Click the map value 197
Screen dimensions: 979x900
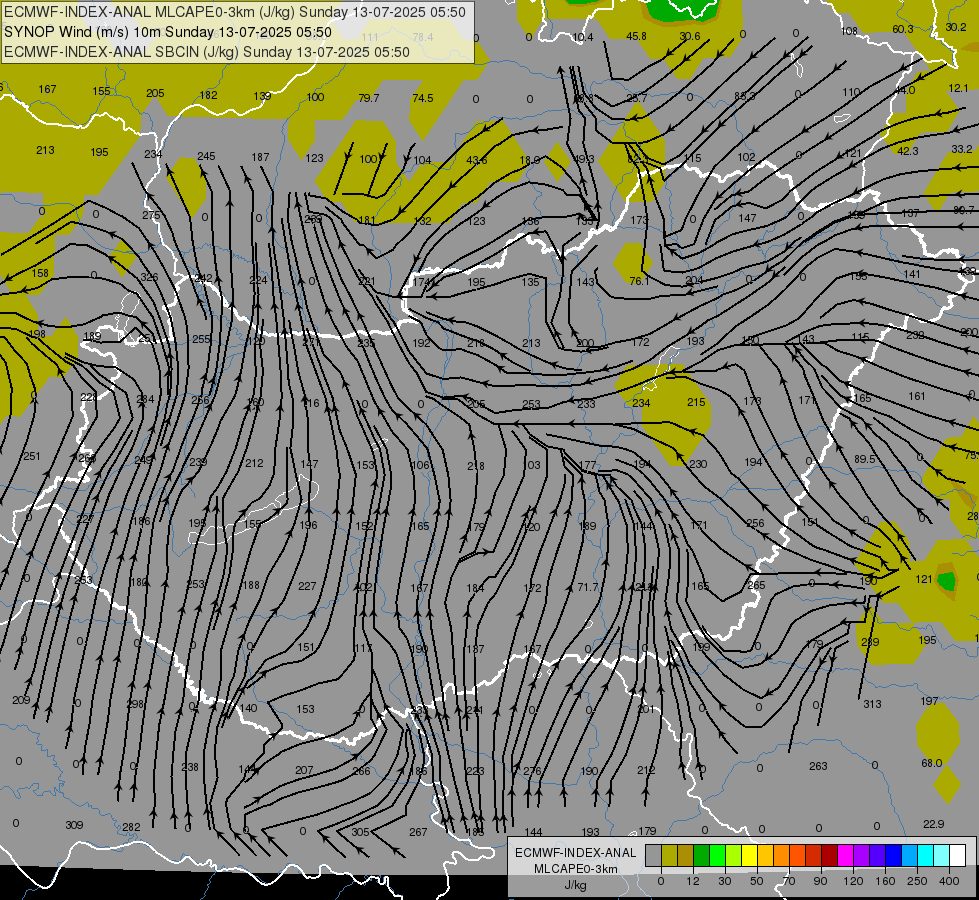929,701
